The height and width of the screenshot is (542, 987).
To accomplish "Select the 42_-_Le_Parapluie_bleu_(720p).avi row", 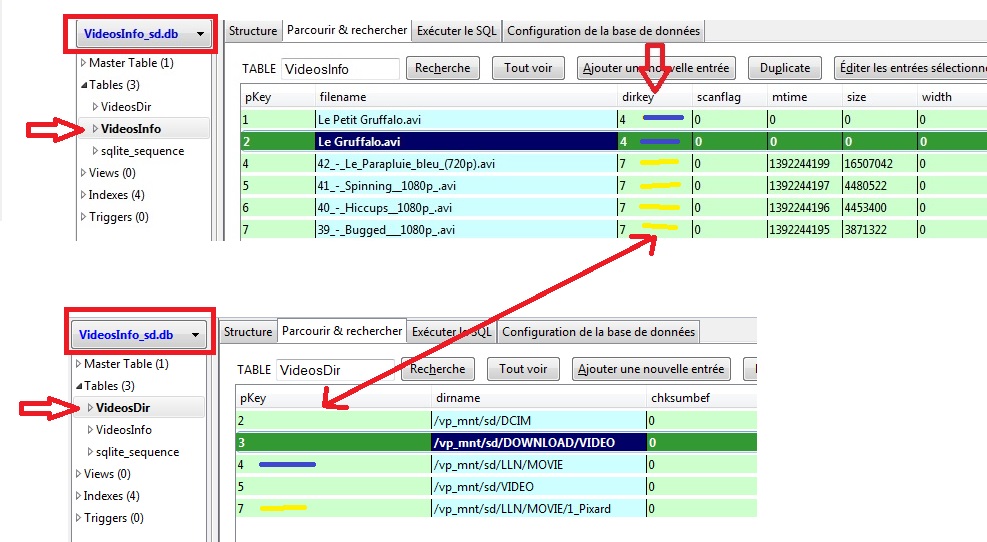I will [400, 163].
